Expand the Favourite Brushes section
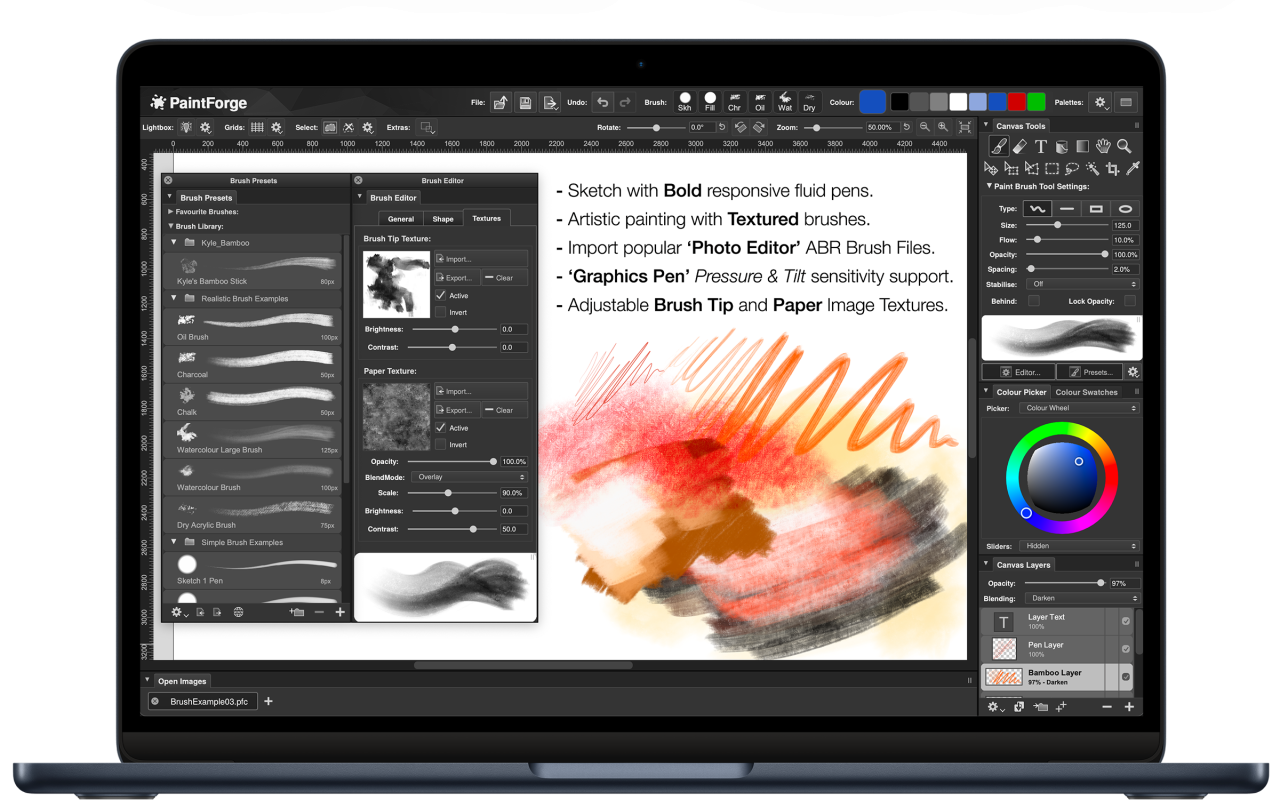1280x800 pixels. click(x=171, y=212)
